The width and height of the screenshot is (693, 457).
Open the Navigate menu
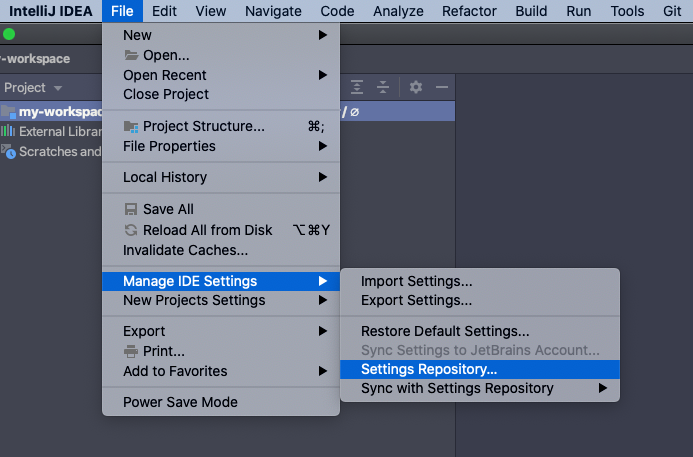click(273, 11)
